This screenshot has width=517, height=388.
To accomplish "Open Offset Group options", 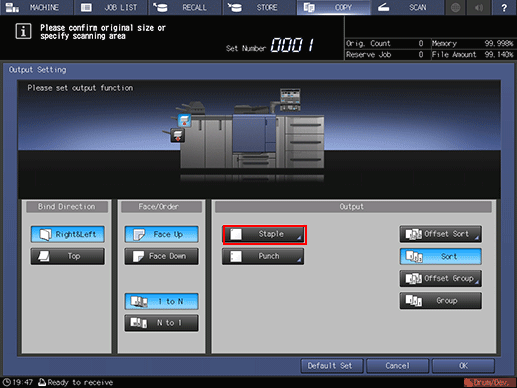I will 441,278.
